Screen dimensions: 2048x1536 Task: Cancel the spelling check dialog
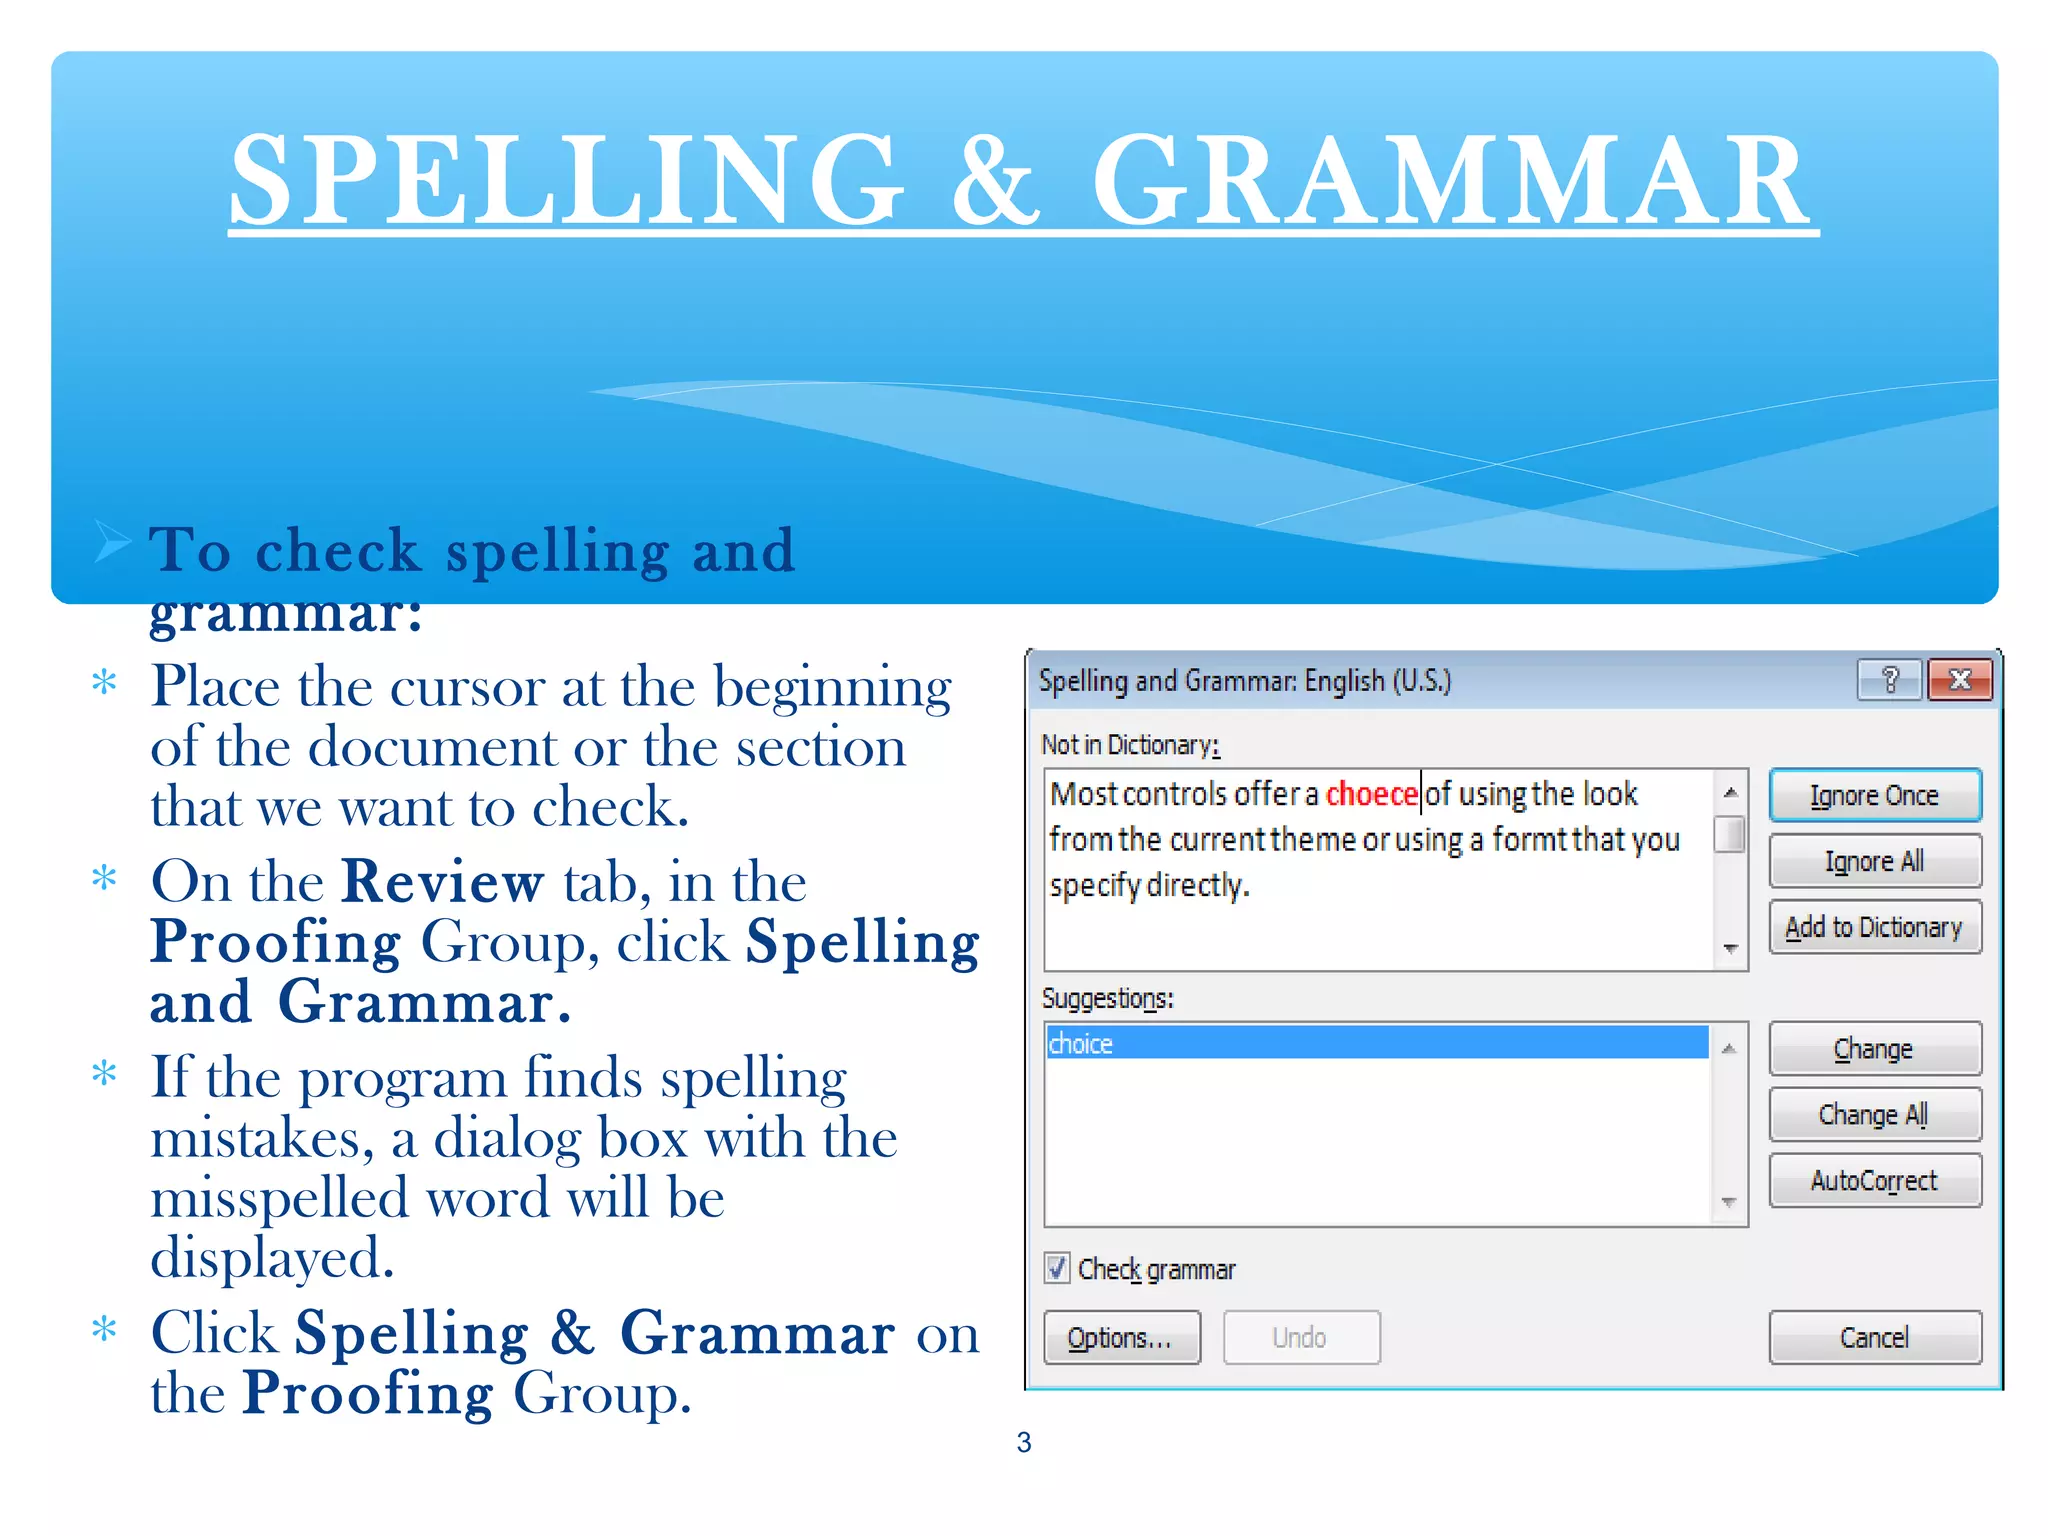click(x=1875, y=1337)
